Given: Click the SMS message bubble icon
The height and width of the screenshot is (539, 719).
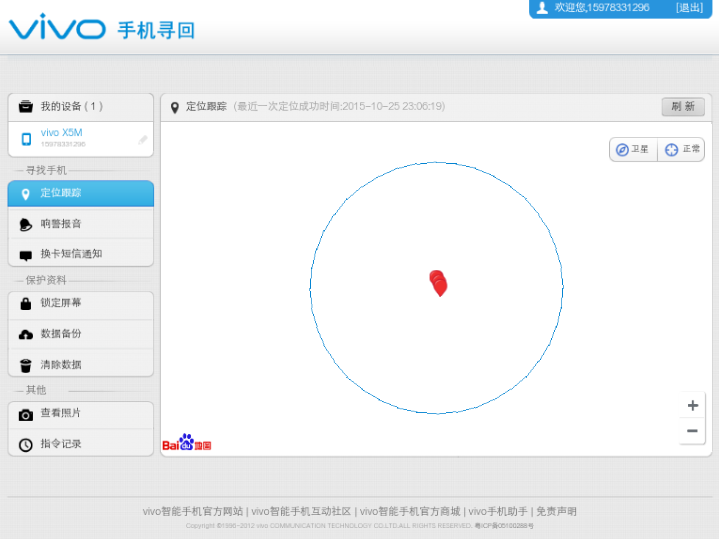Looking at the screenshot, I should pos(26,256).
